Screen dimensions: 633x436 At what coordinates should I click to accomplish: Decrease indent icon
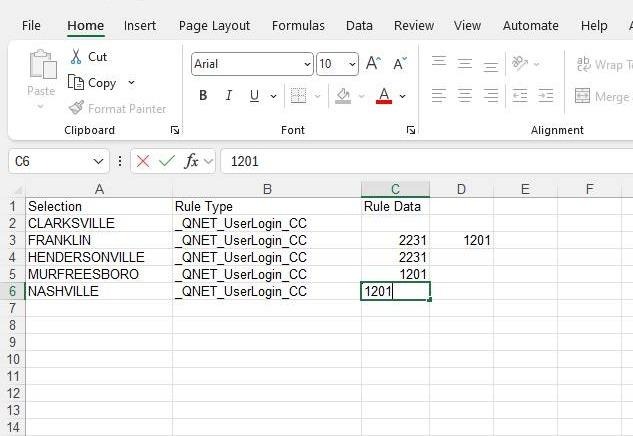(x=520, y=96)
